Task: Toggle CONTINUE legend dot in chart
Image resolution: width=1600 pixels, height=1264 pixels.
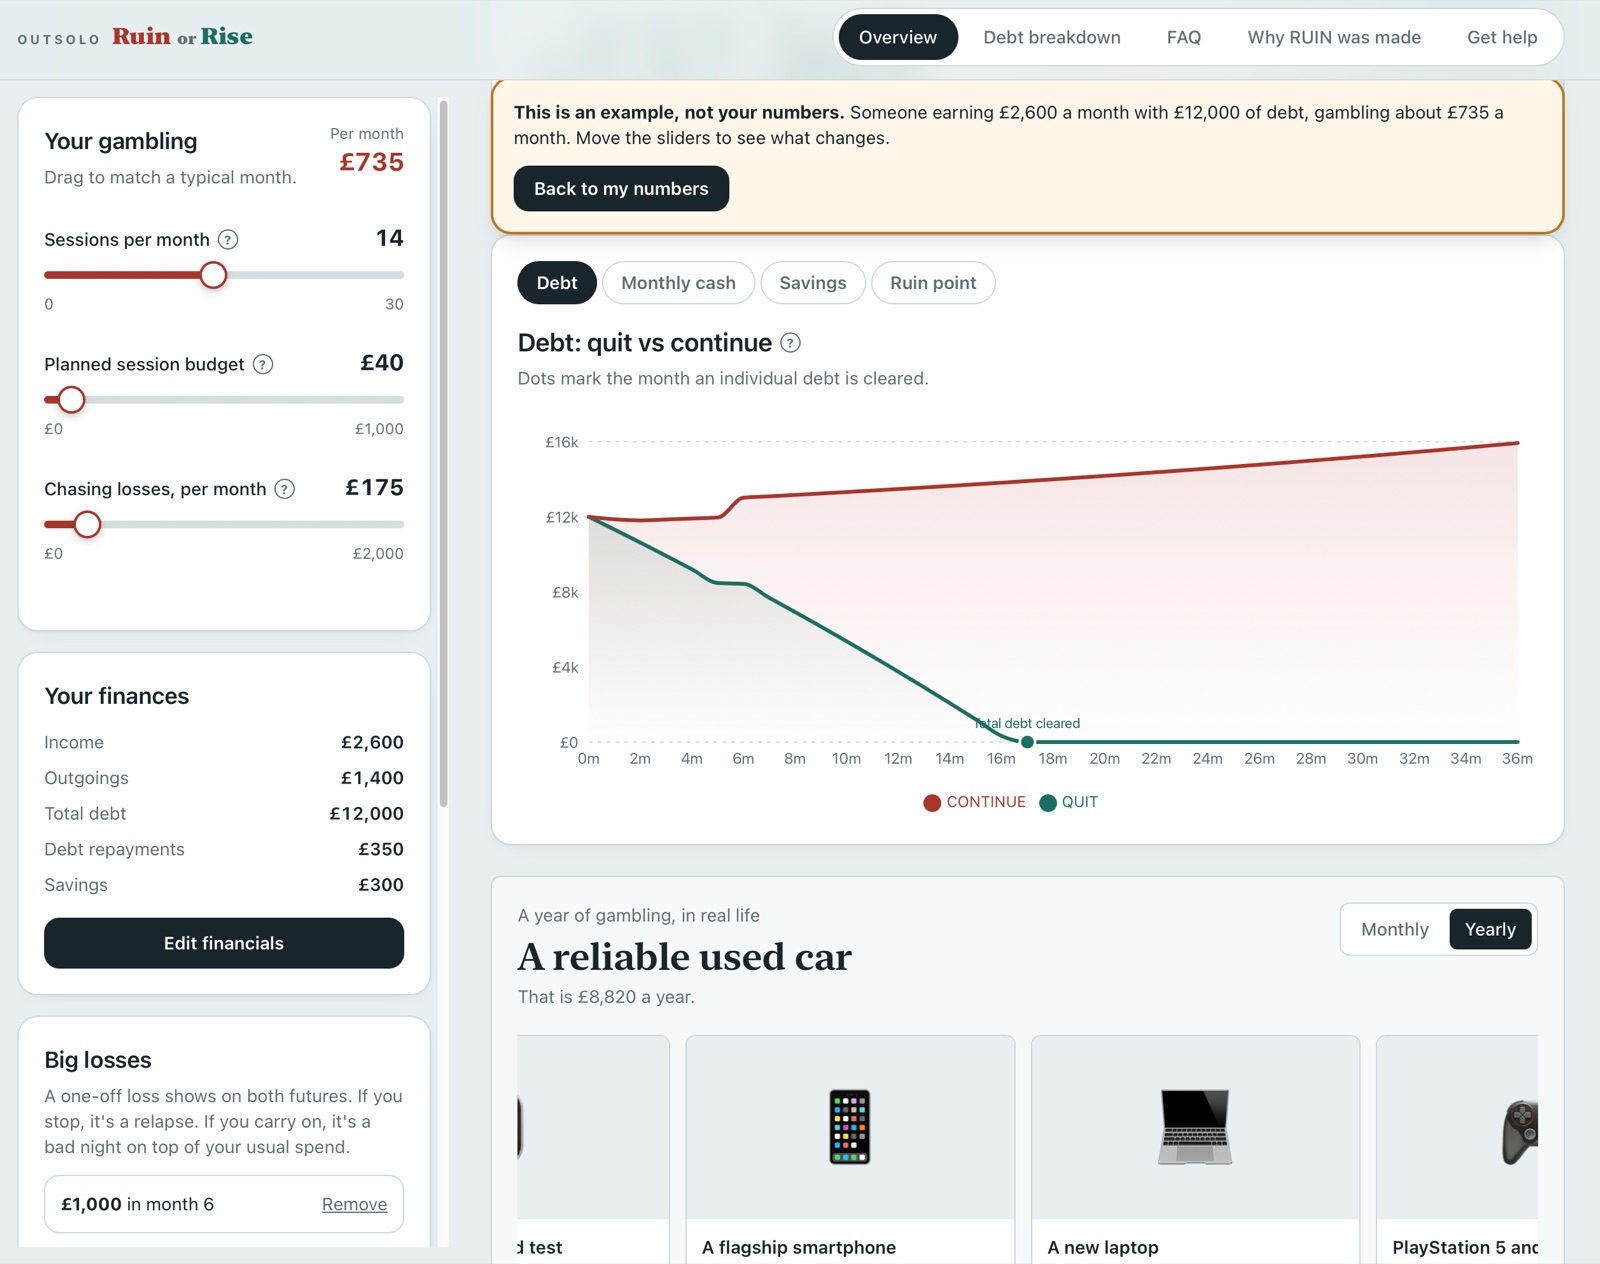Action: [x=932, y=803]
